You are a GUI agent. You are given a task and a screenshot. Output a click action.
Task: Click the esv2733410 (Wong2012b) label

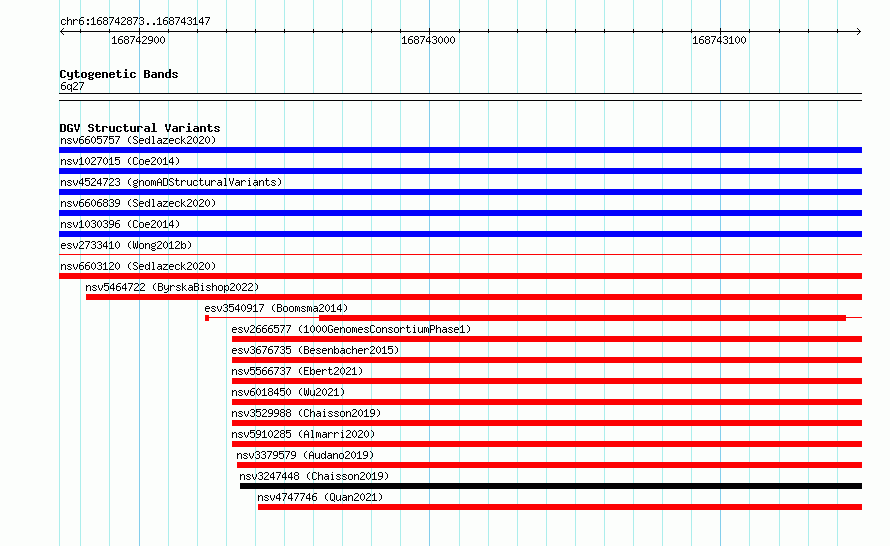pyautogui.click(x=126, y=245)
